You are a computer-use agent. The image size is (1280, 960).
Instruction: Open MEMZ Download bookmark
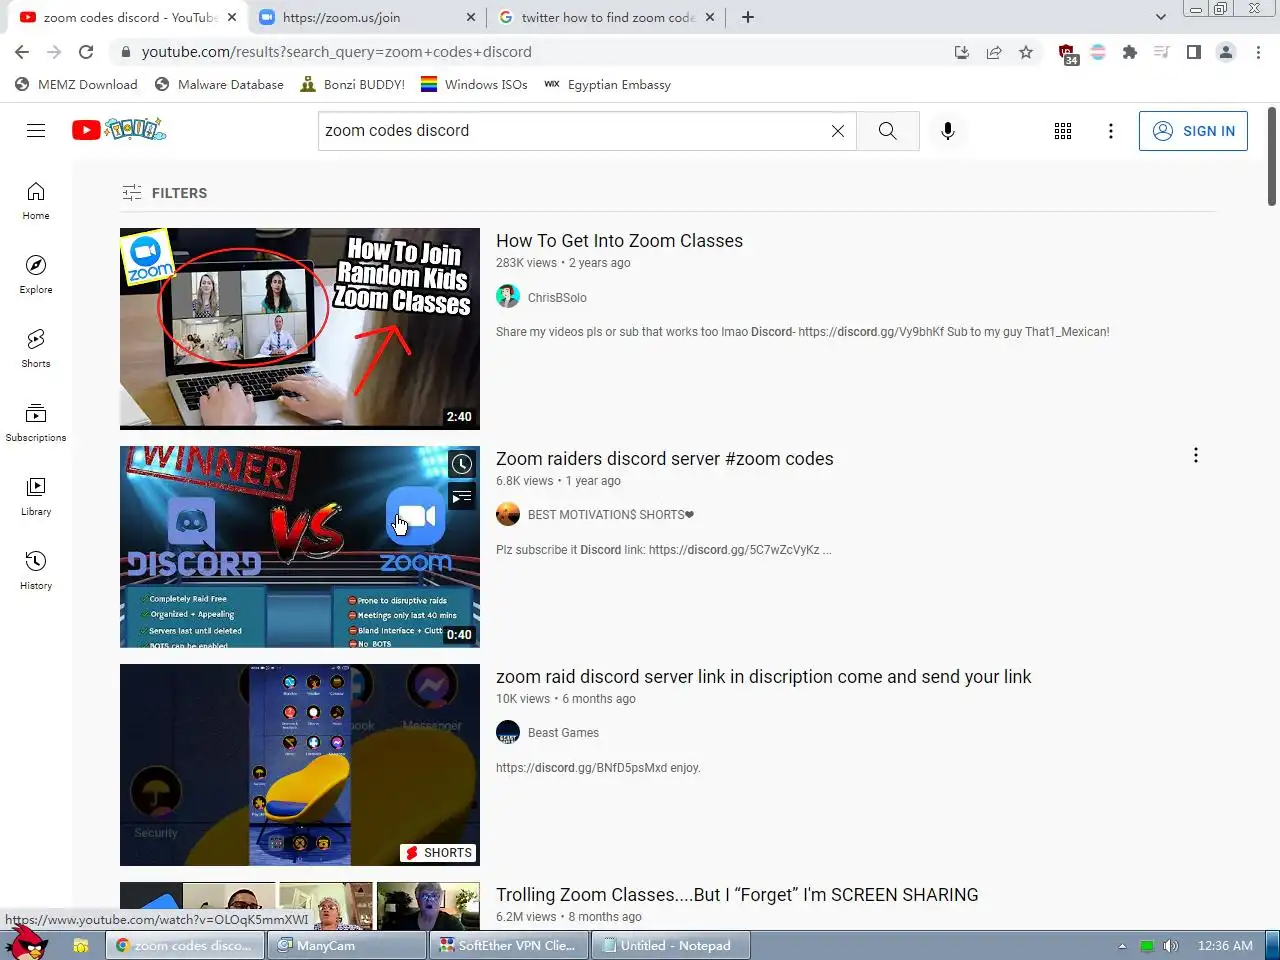(x=76, y=85)
